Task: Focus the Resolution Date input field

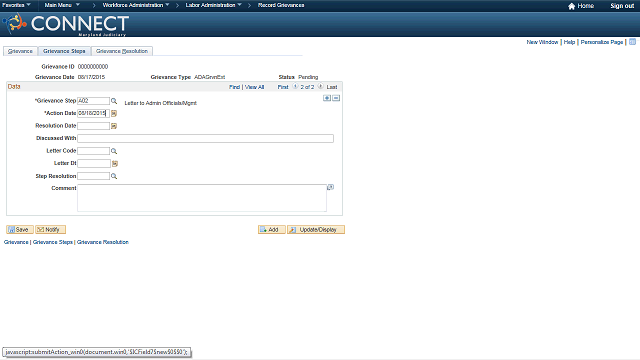Action: 93,126
